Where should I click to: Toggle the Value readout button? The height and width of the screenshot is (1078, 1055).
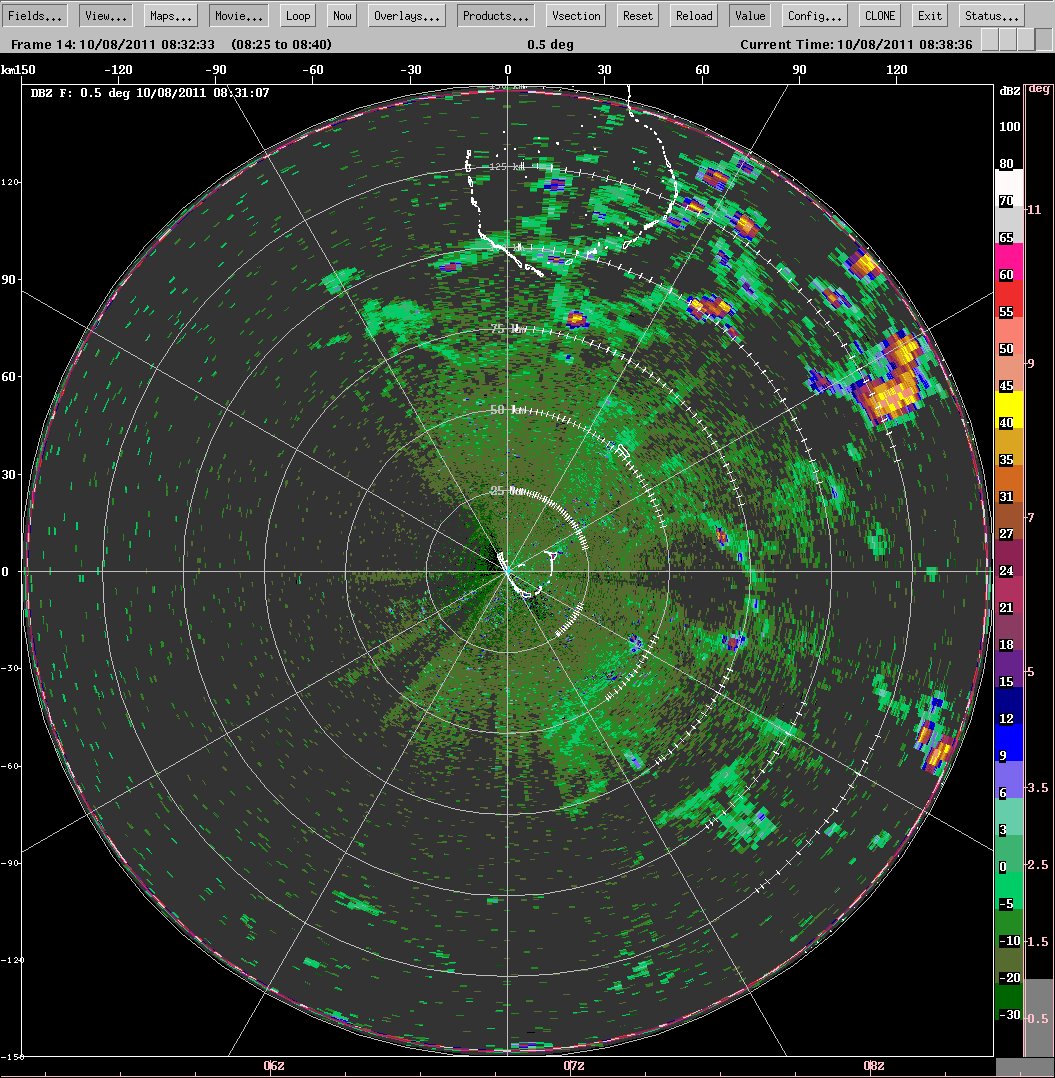tap(750, 15)
